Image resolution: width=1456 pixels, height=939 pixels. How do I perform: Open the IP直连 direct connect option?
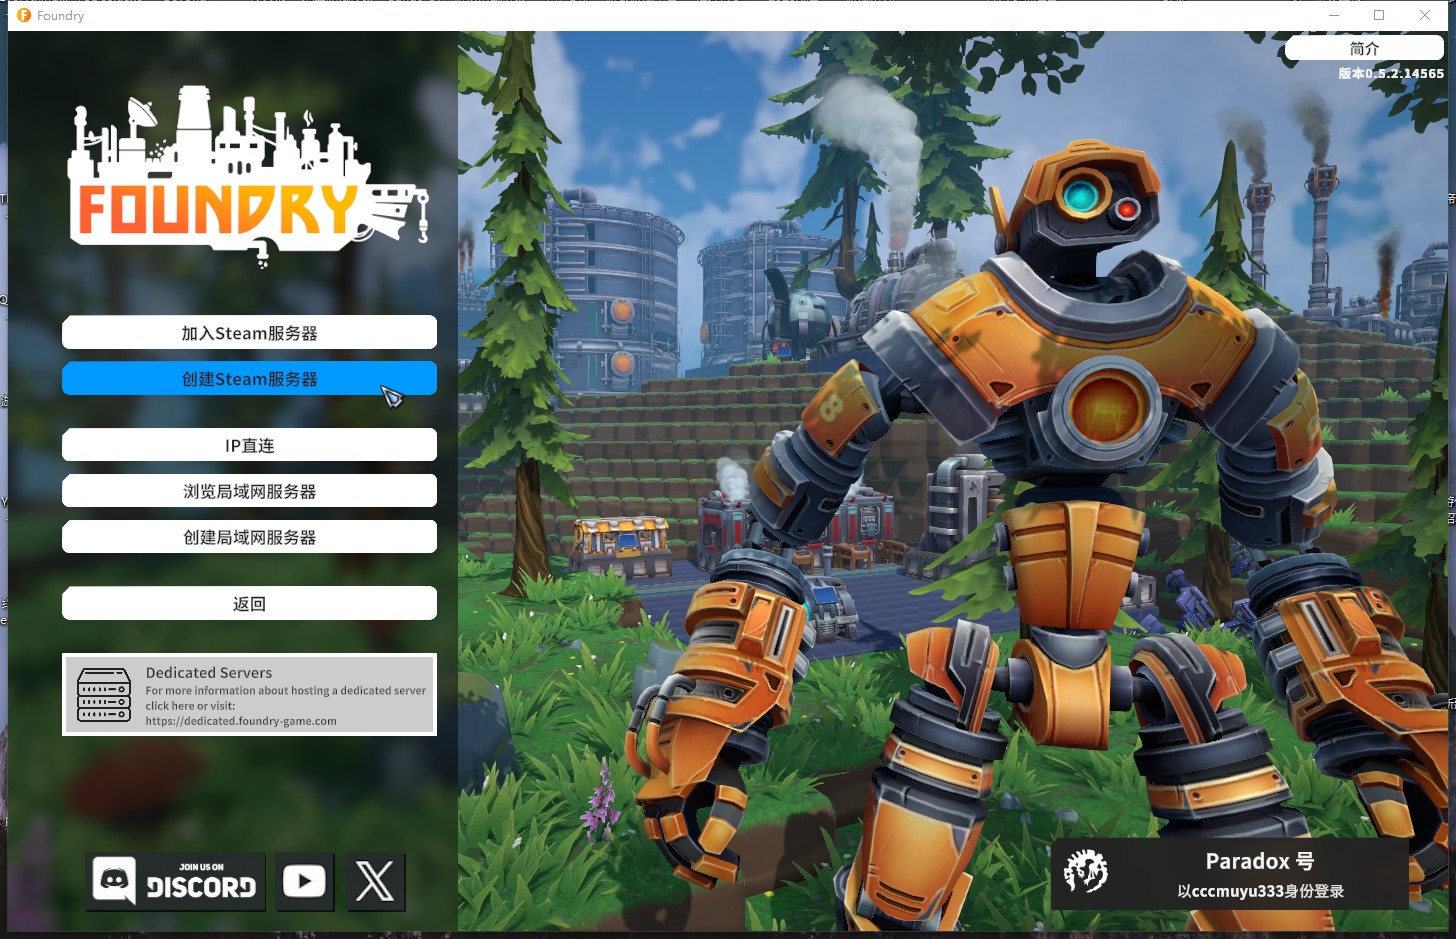tap(249, 445)
